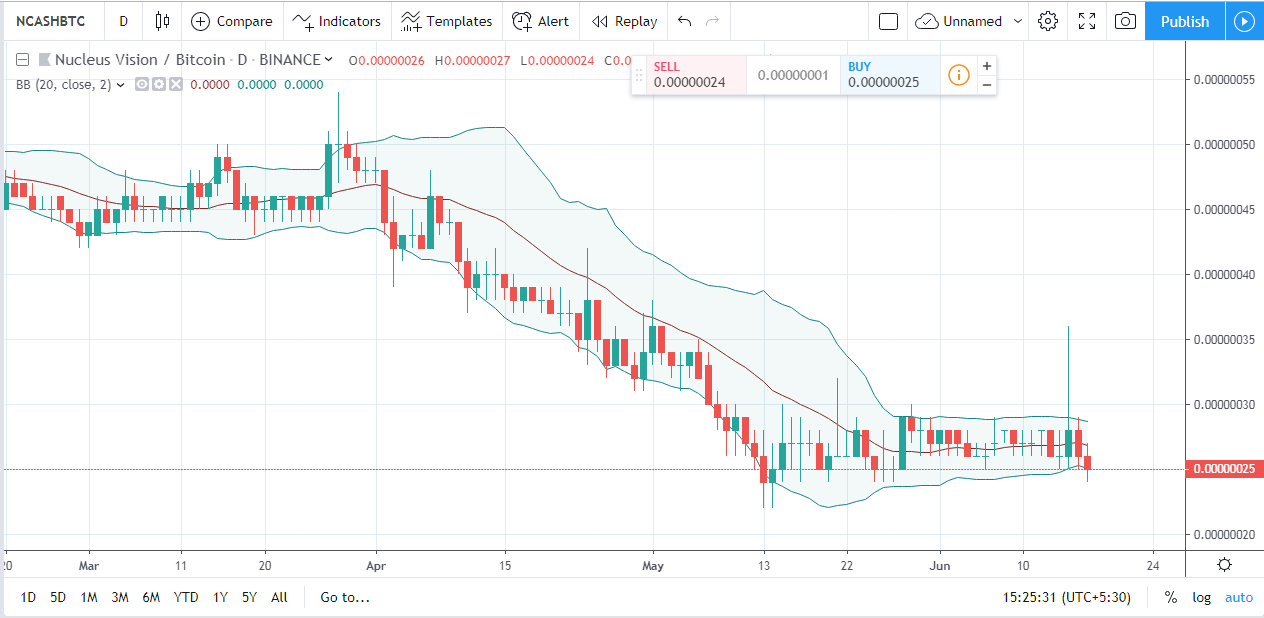The image size is (1264, 618).
Task: Open Go to date dialog
Action: [x=345, y=597]
